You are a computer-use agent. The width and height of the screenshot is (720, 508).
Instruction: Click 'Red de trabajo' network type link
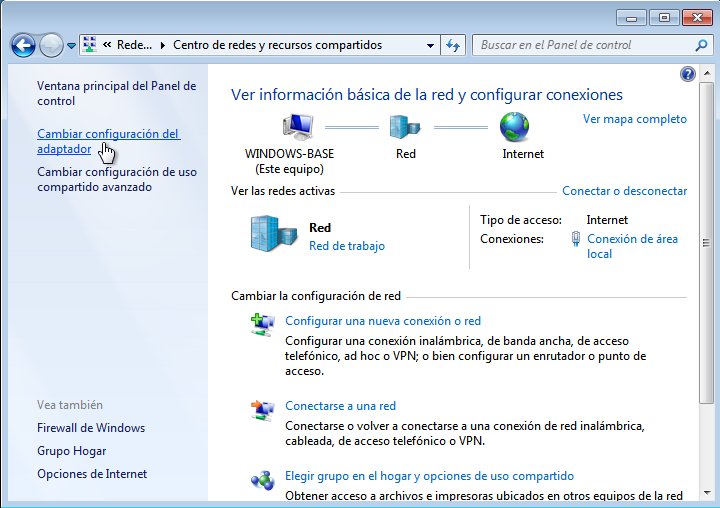tap(347, 246)
